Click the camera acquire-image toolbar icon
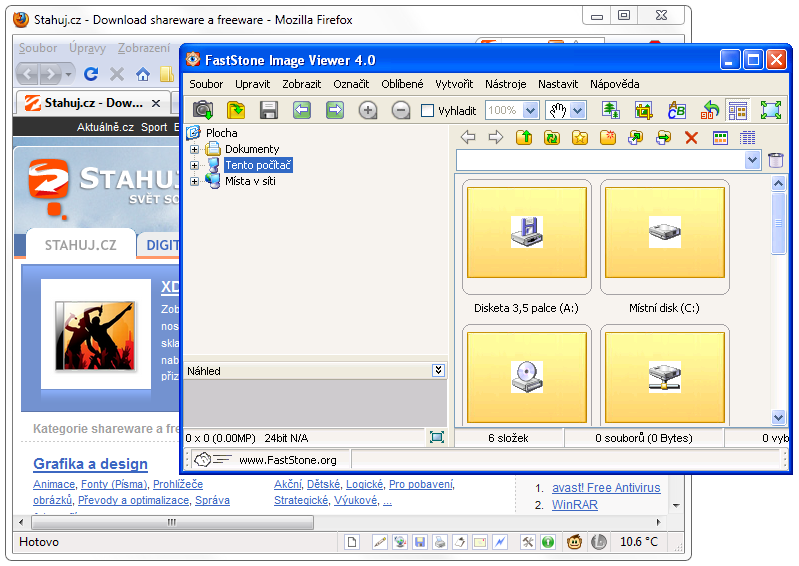The image size is (799, 566). click(203, 110)
